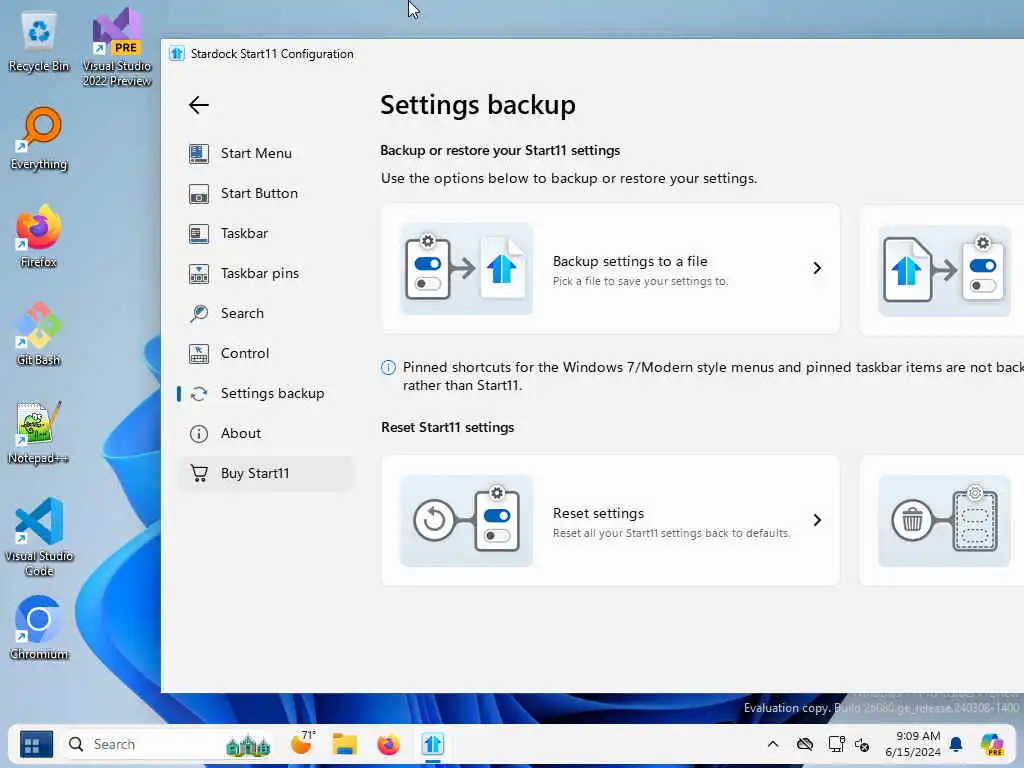Click Start11 icon on the taskbar
This screenshot has width=1024, height=768.
(x=432, y=744)
